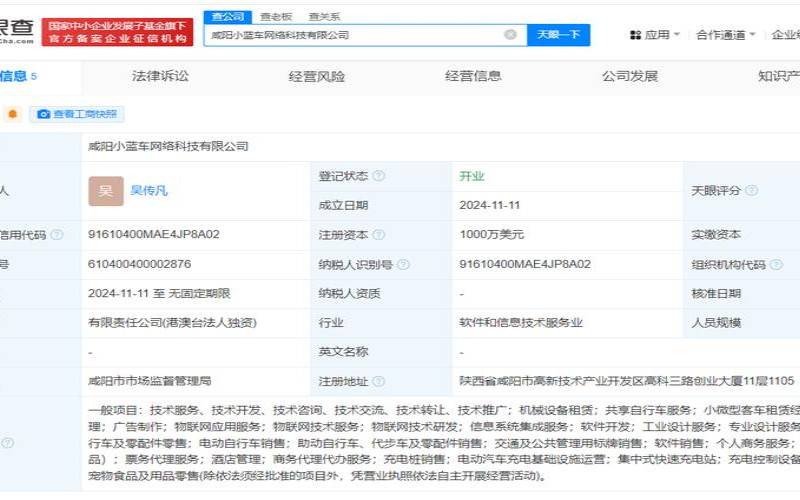Clear the search field with the X icon
Screen dimensions: 800x500
510,34
